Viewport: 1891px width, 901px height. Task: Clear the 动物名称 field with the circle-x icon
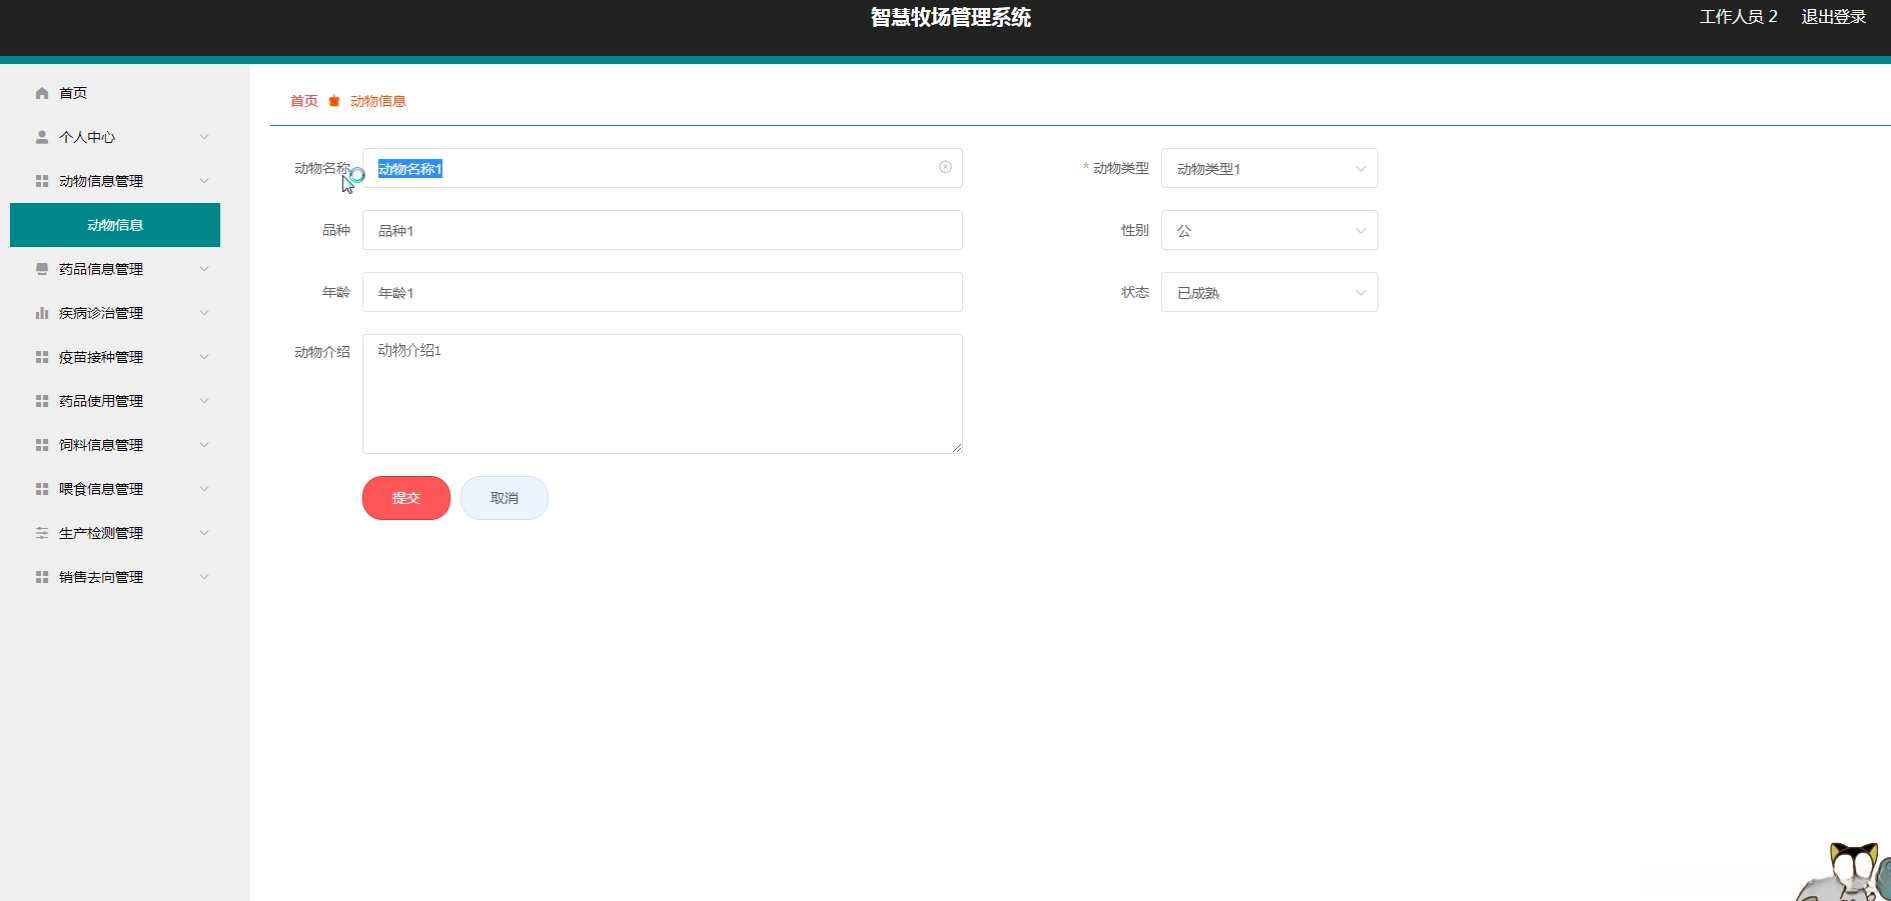pos(945,167)
